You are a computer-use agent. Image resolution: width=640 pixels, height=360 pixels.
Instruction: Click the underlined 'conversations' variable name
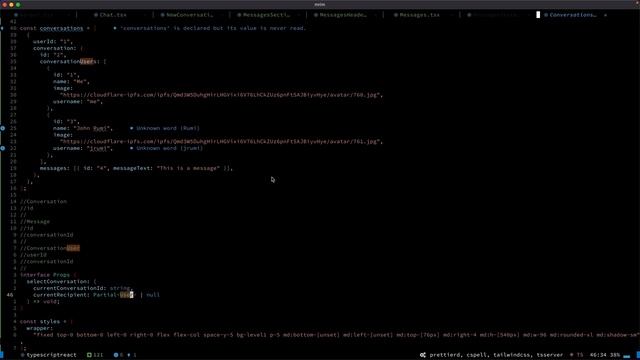61,28
